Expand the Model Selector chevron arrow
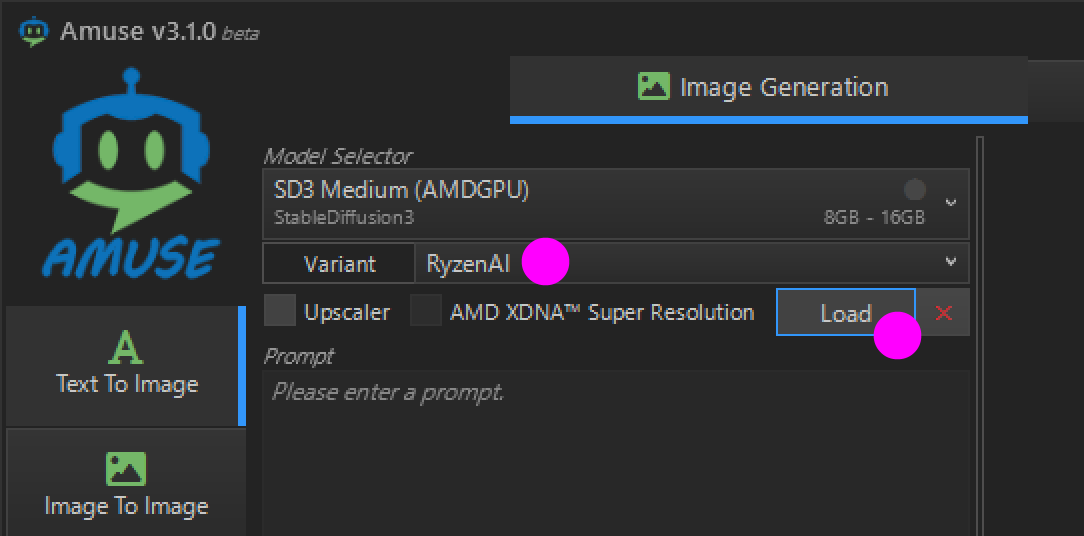The width and height of the screenshot is (1084, 536). 951,203
